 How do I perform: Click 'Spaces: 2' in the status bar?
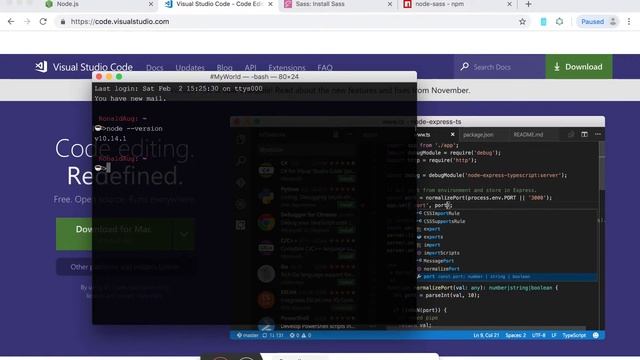(516, 336)
